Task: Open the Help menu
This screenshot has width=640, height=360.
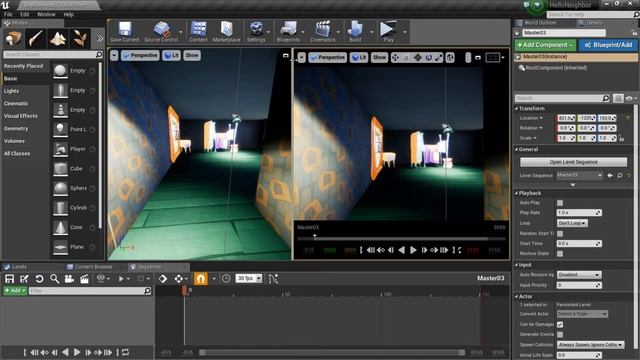Action: (x=69, y=14)
